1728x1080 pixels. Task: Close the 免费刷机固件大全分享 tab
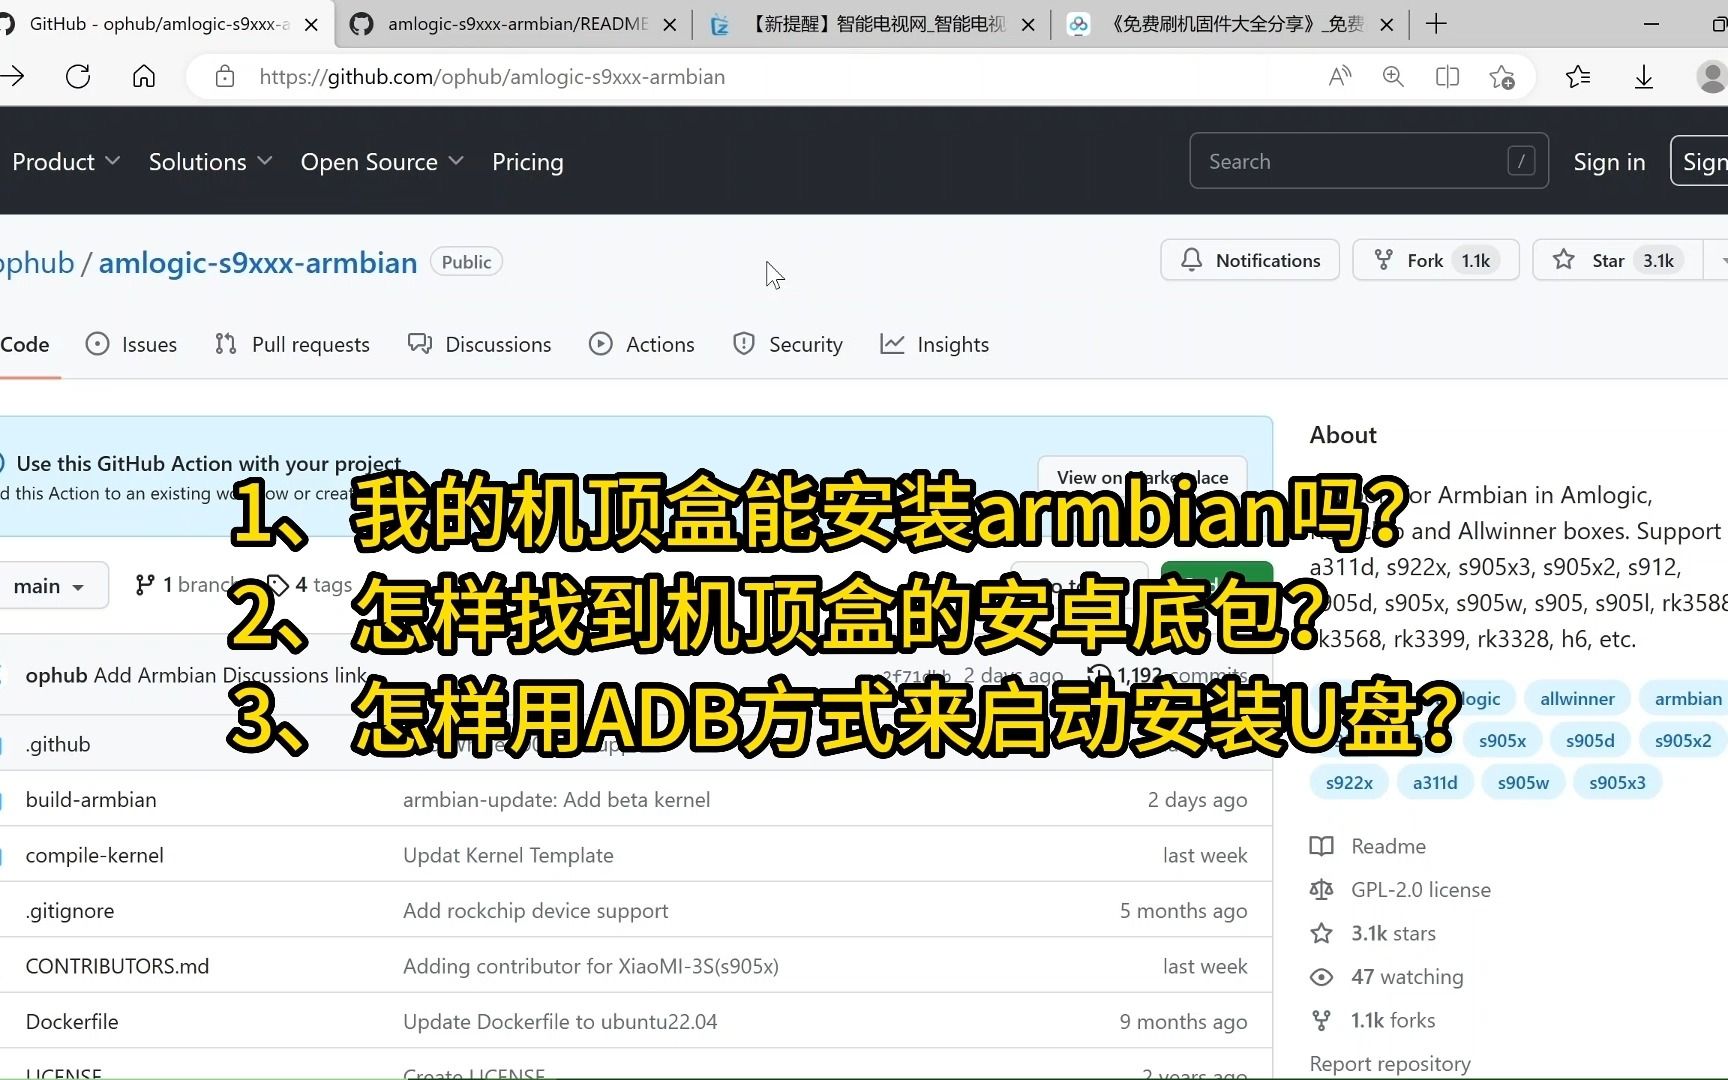pyautogui.click(x=1387, y=25)
